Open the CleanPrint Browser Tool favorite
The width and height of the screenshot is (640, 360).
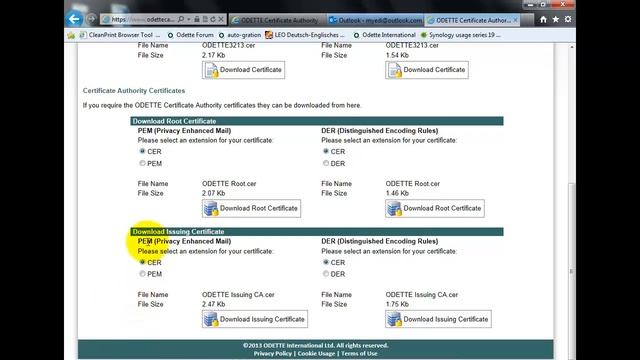pos(120,35)
